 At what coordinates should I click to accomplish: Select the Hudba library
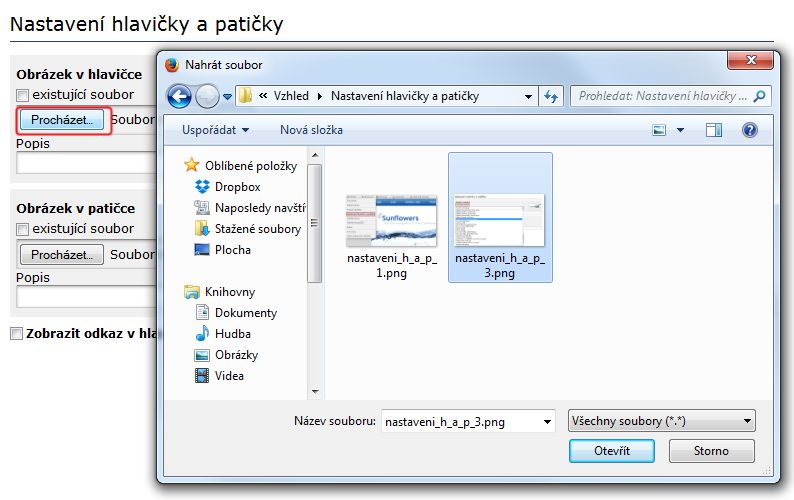(x=232, y=334)
